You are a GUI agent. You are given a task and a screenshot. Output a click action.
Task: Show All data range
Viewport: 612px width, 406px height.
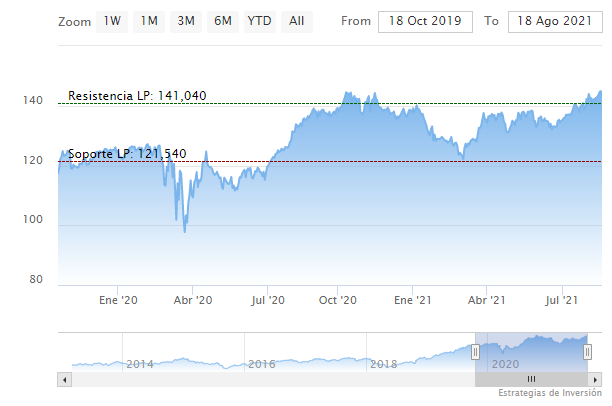click(x=296, y=21)
